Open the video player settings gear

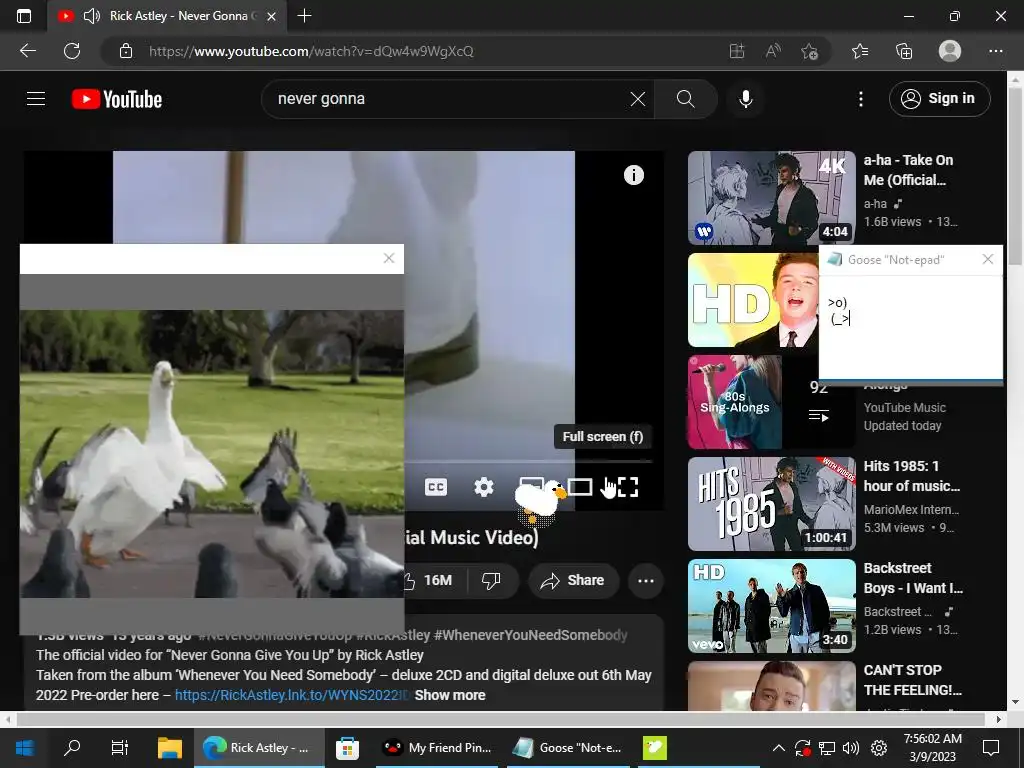pos(484,487)
